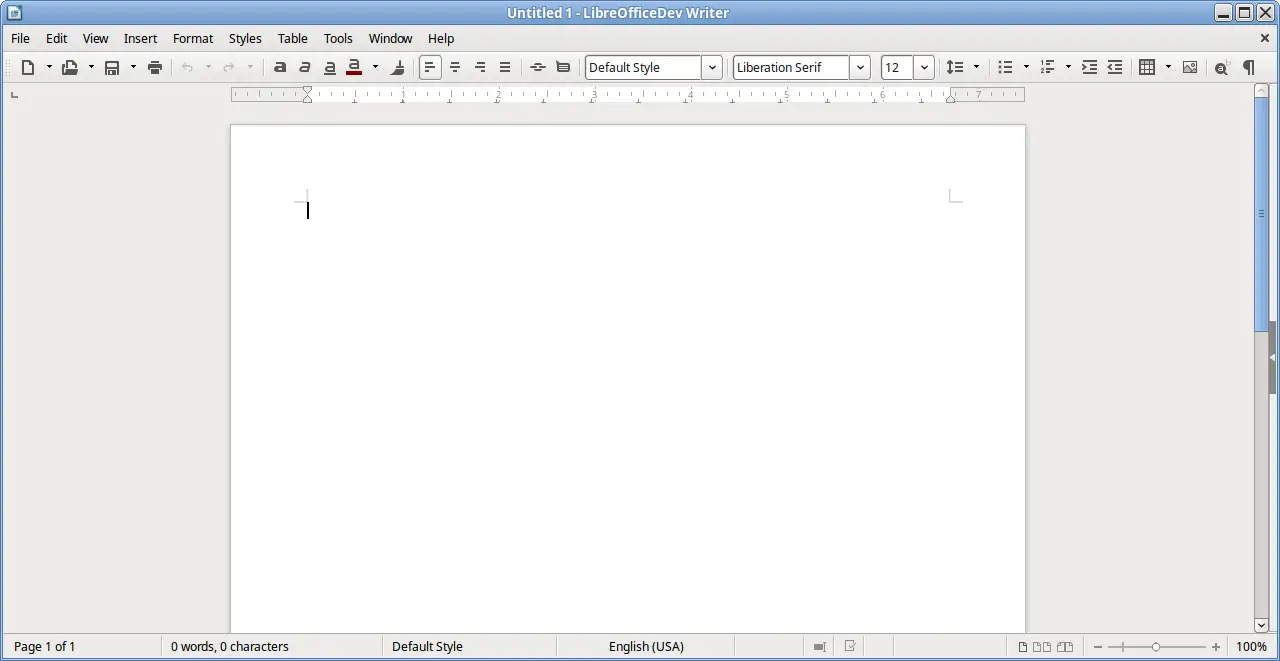
Task: Click the 100% zoom level field
Action: [1252, 646]
